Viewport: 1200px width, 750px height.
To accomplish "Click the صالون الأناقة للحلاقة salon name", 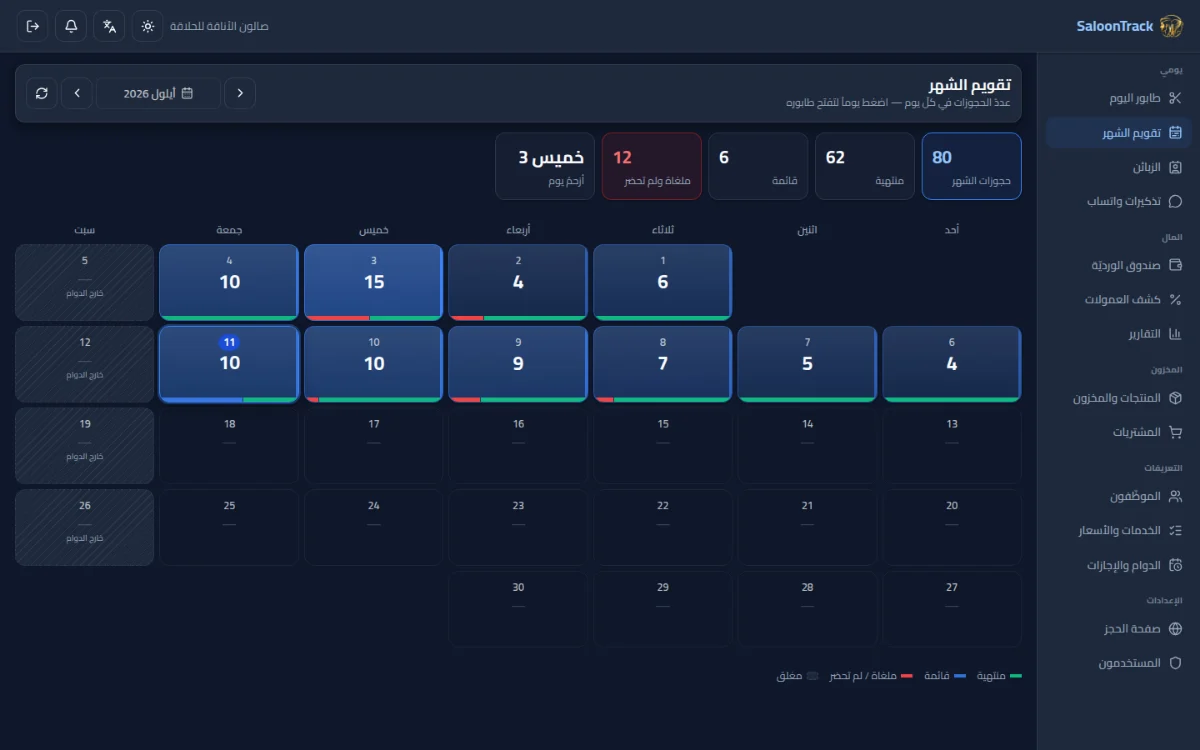I will pos(219,26).
